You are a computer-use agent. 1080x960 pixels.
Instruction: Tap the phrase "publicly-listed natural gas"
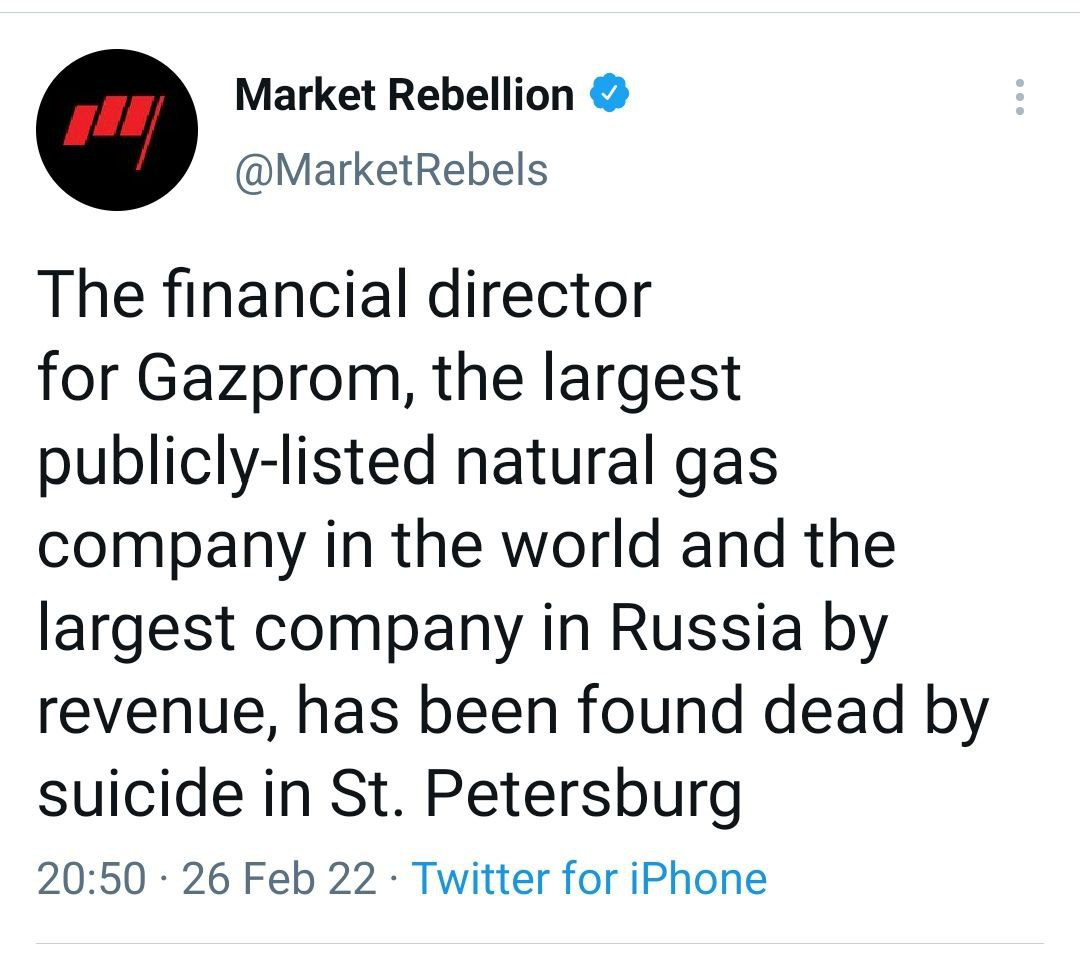point(408,461)
